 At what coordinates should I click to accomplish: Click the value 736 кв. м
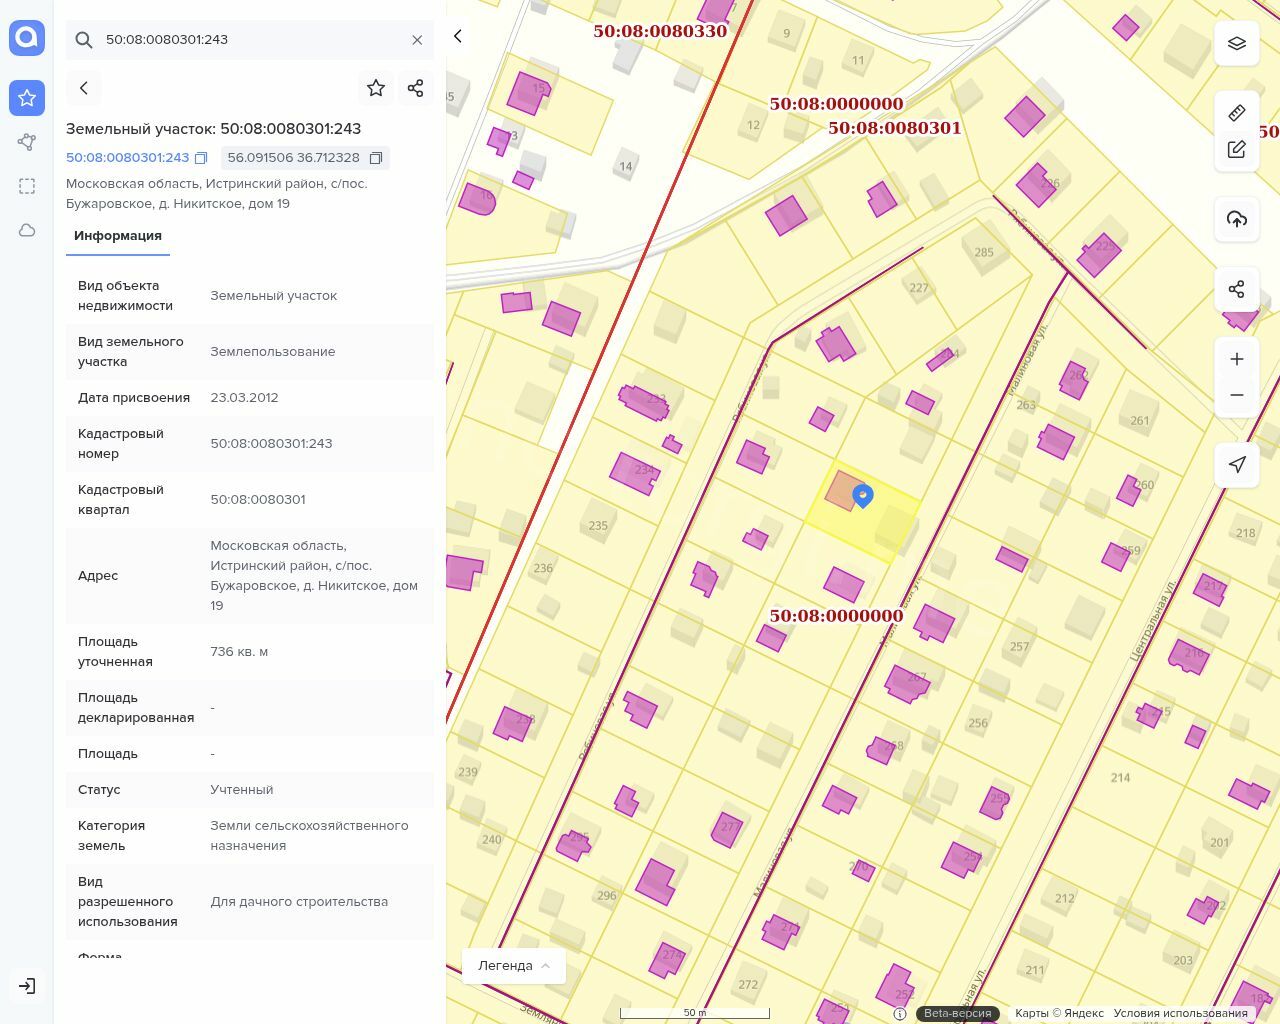coord(239,652)
